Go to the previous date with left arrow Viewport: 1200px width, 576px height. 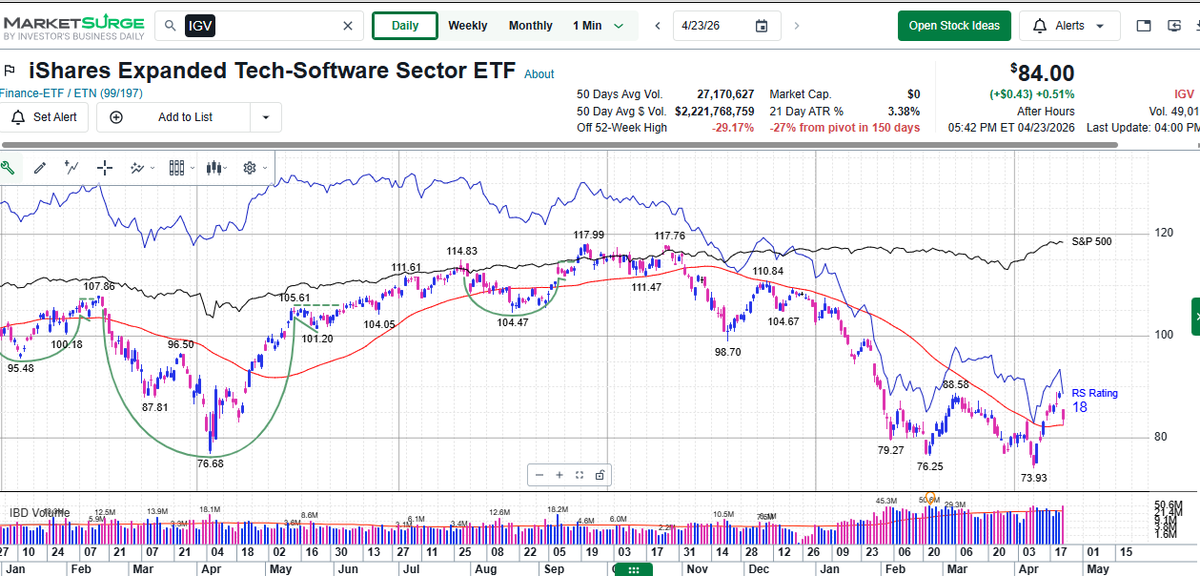657,26
